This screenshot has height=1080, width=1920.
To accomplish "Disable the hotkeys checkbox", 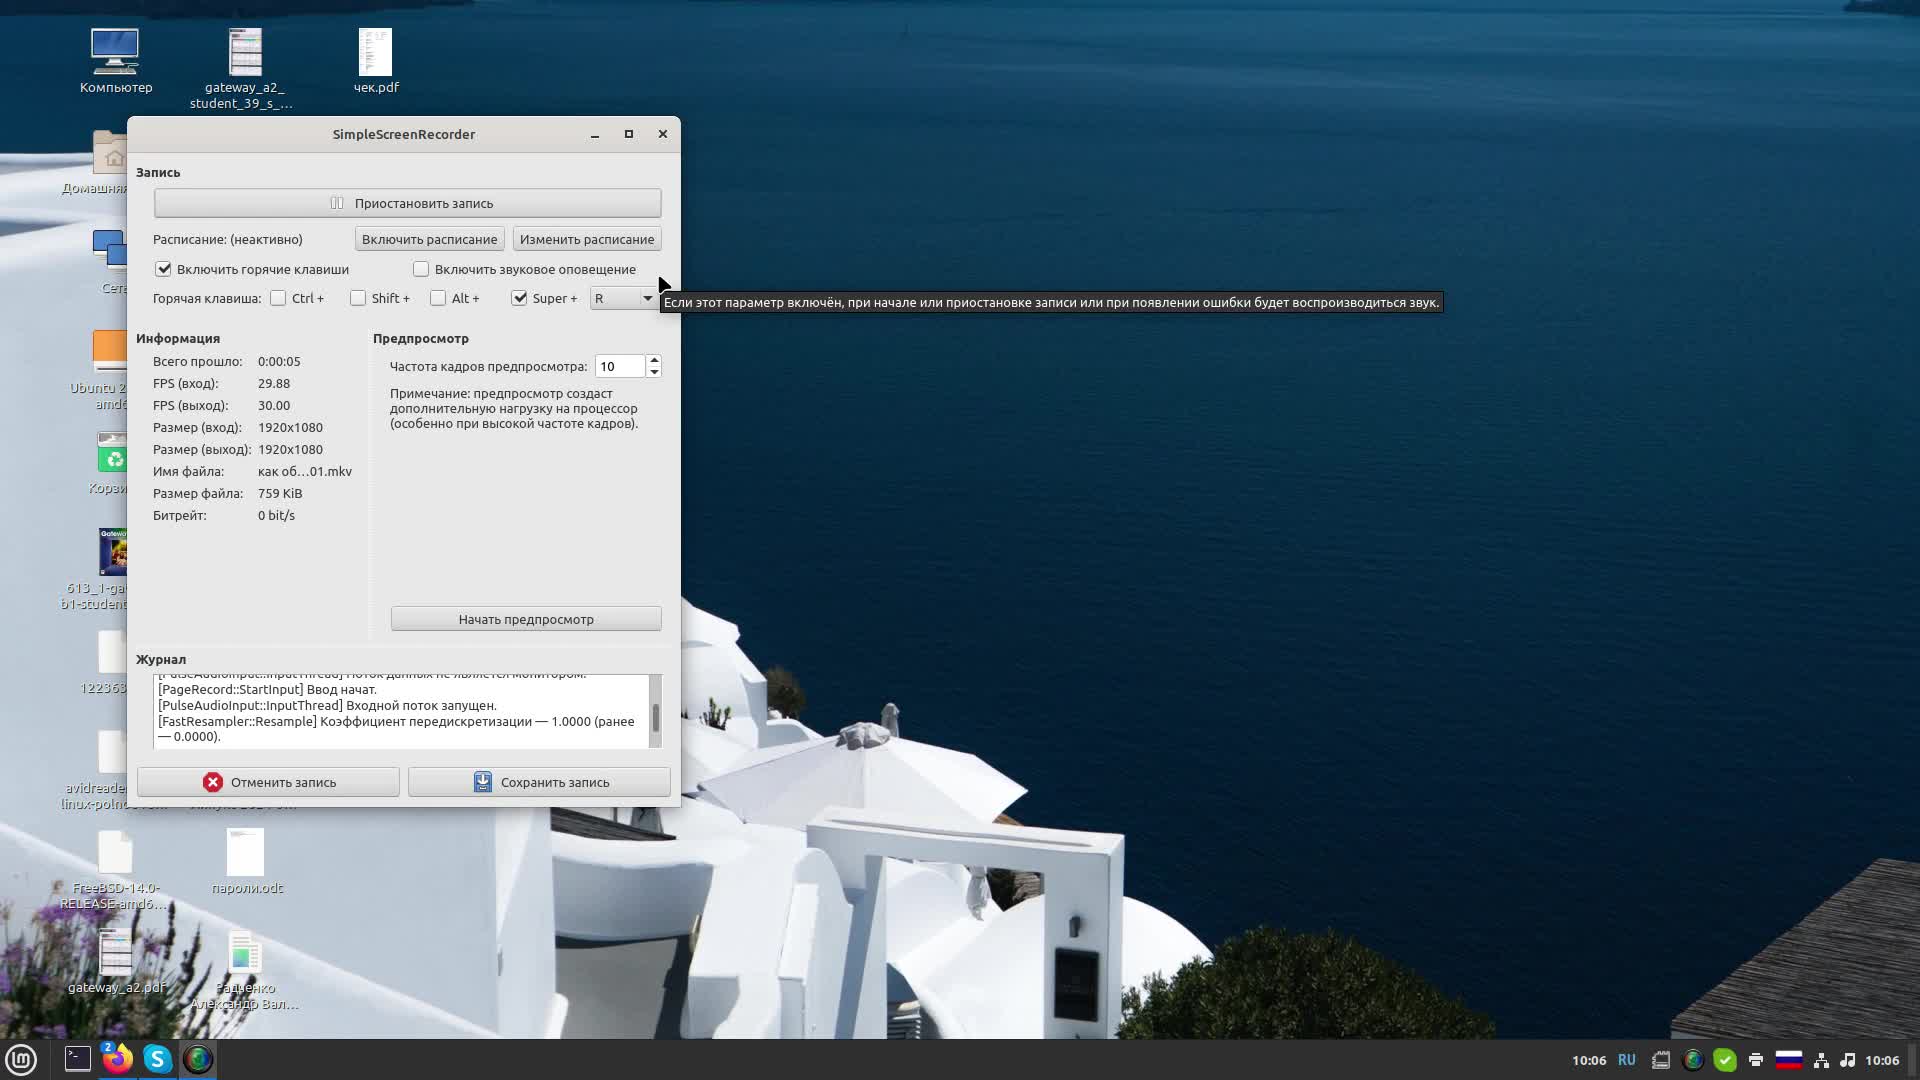I will [164, 269].
